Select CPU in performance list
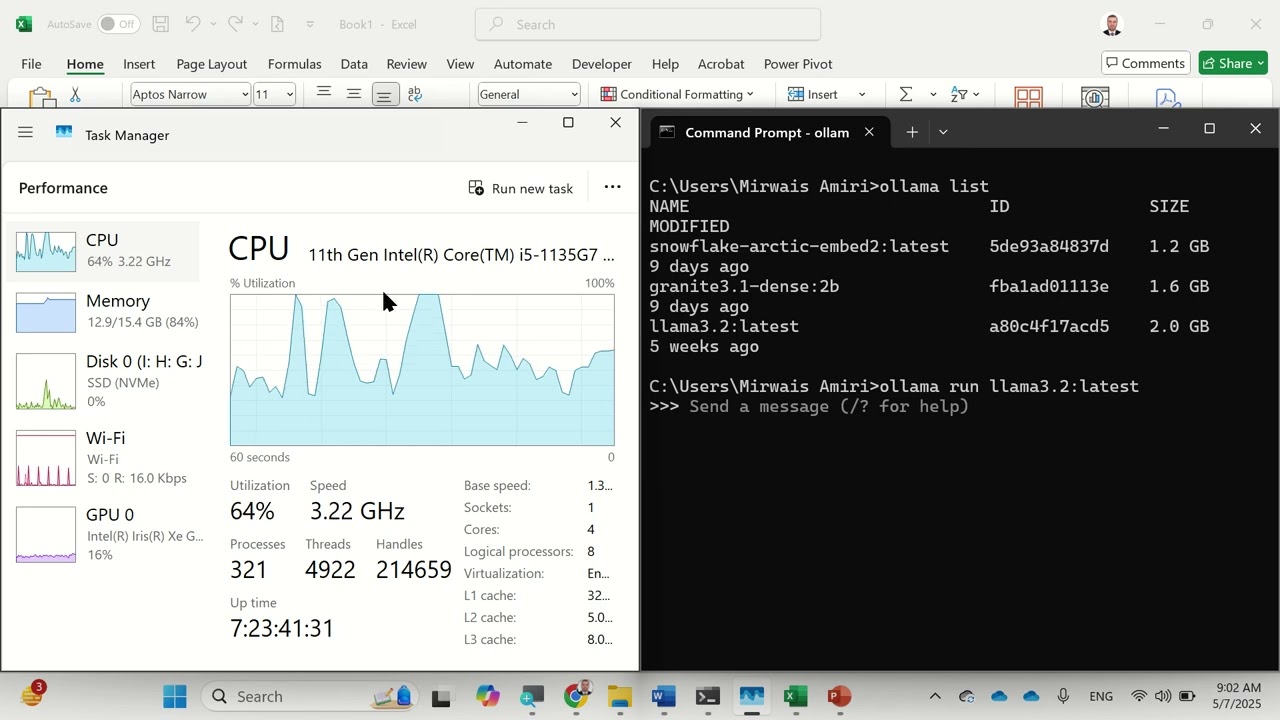 (104, 250)
